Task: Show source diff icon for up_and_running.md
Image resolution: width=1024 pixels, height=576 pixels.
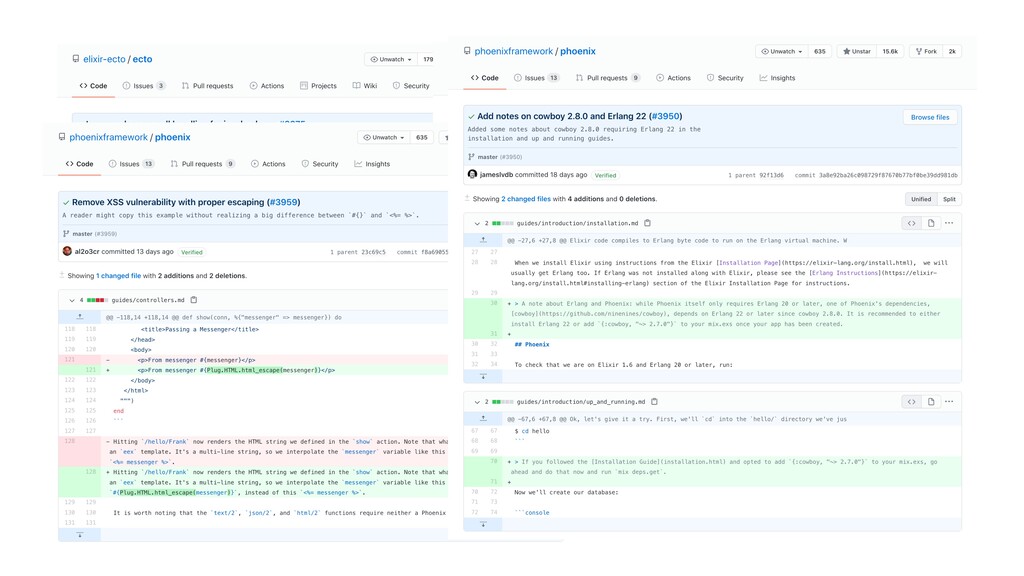Action: [911, 402]
